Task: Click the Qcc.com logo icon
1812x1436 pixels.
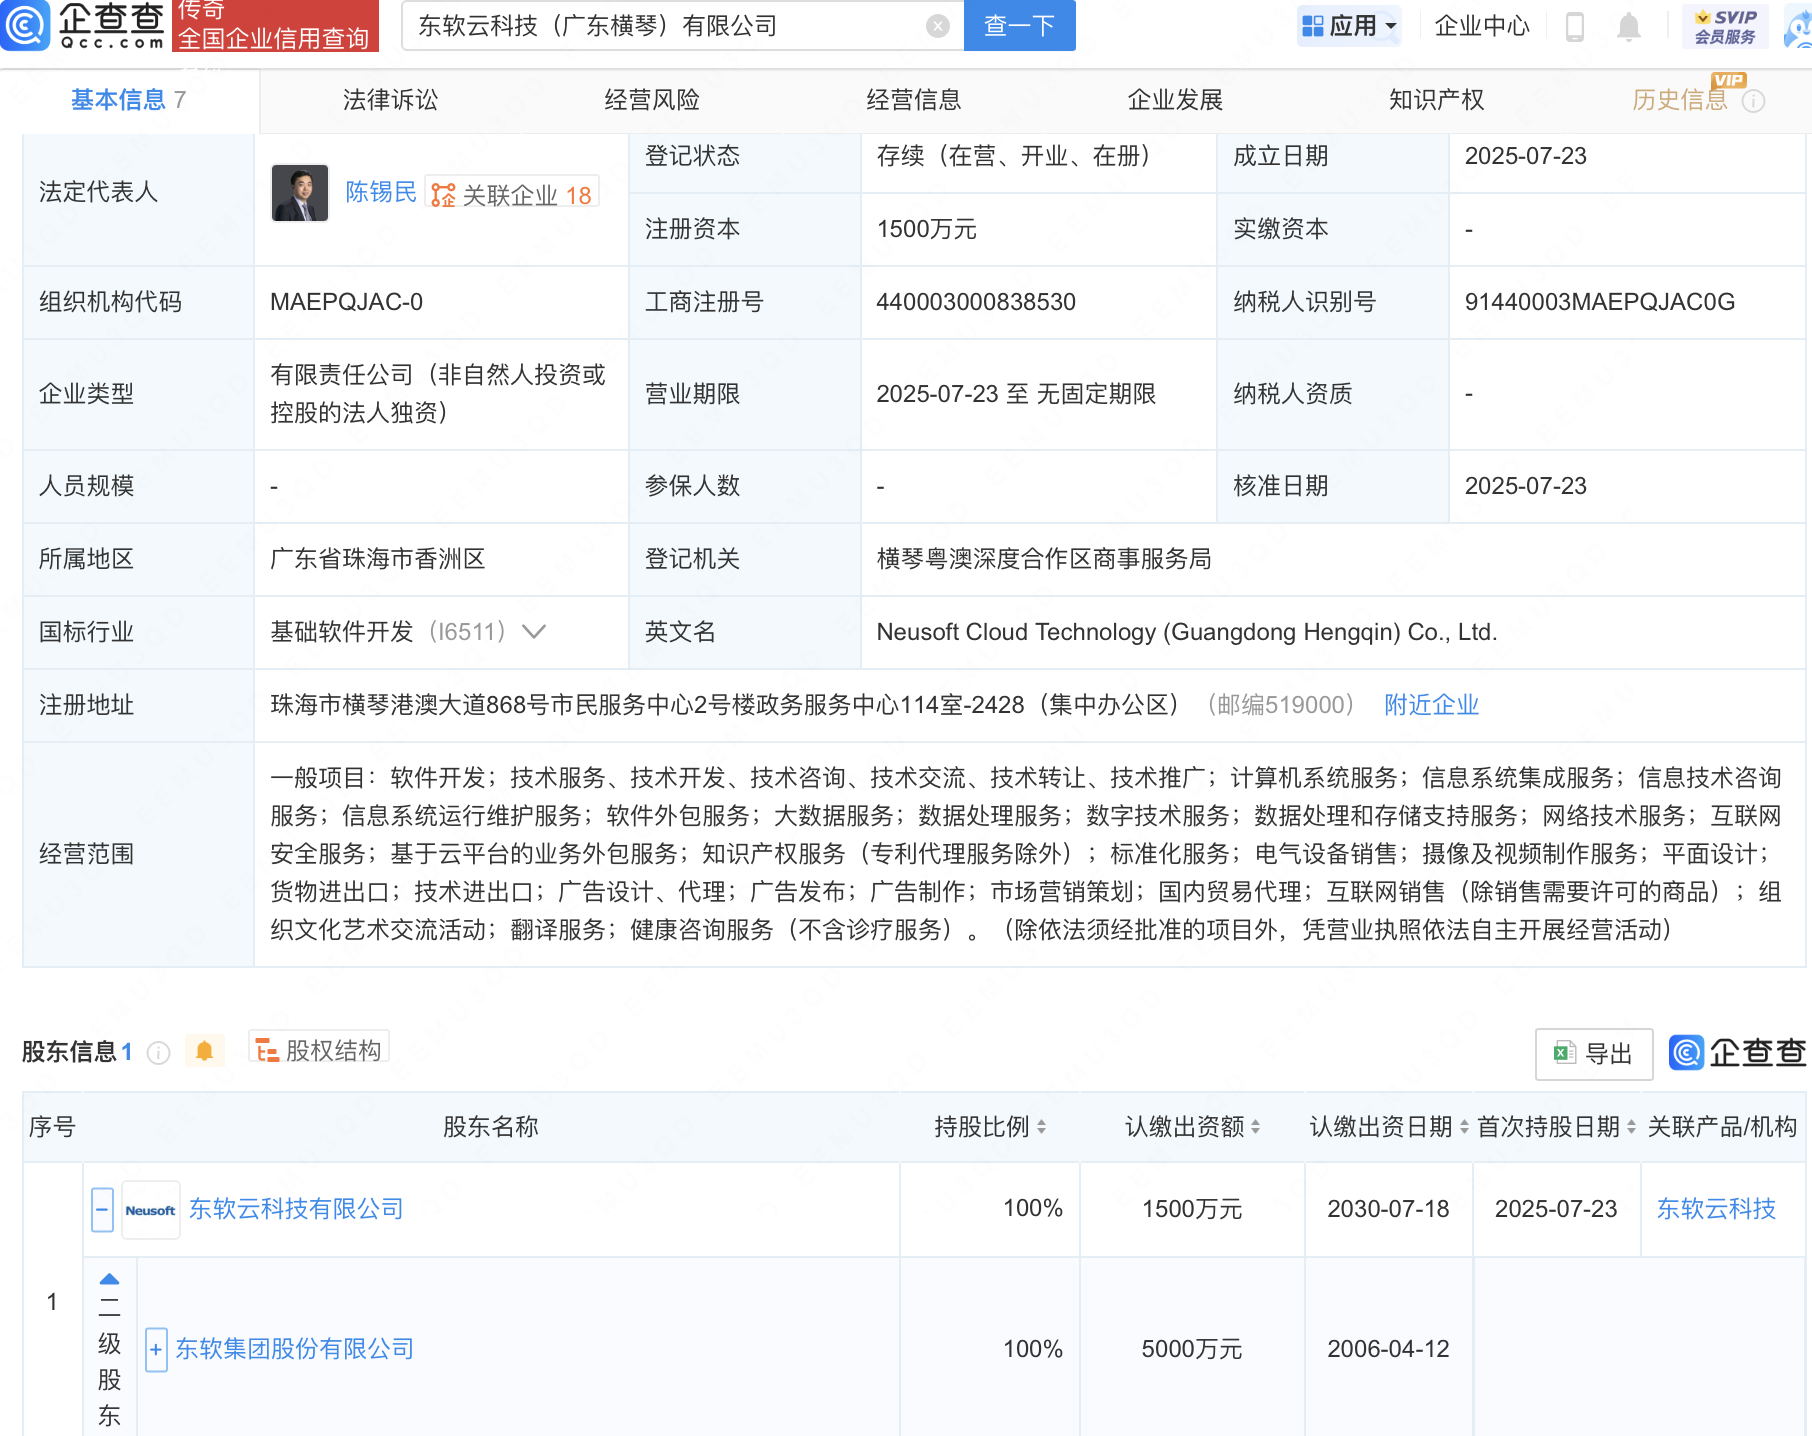Action: (24, 25)
